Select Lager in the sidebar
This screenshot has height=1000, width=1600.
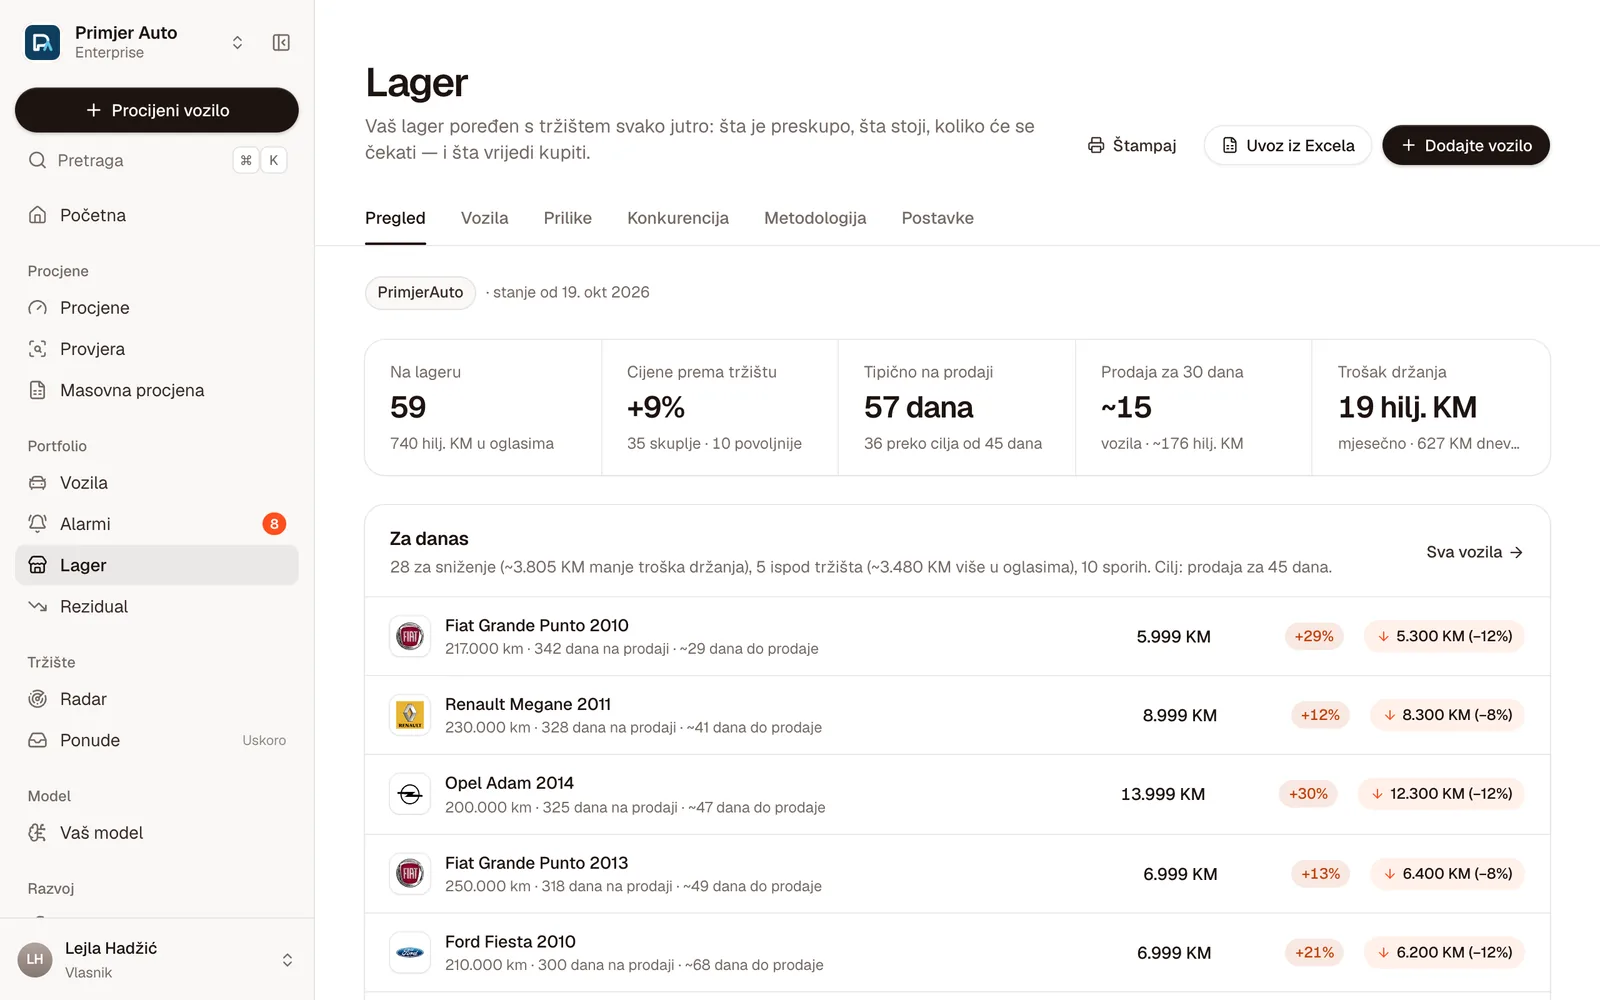[x=157, y=565]
